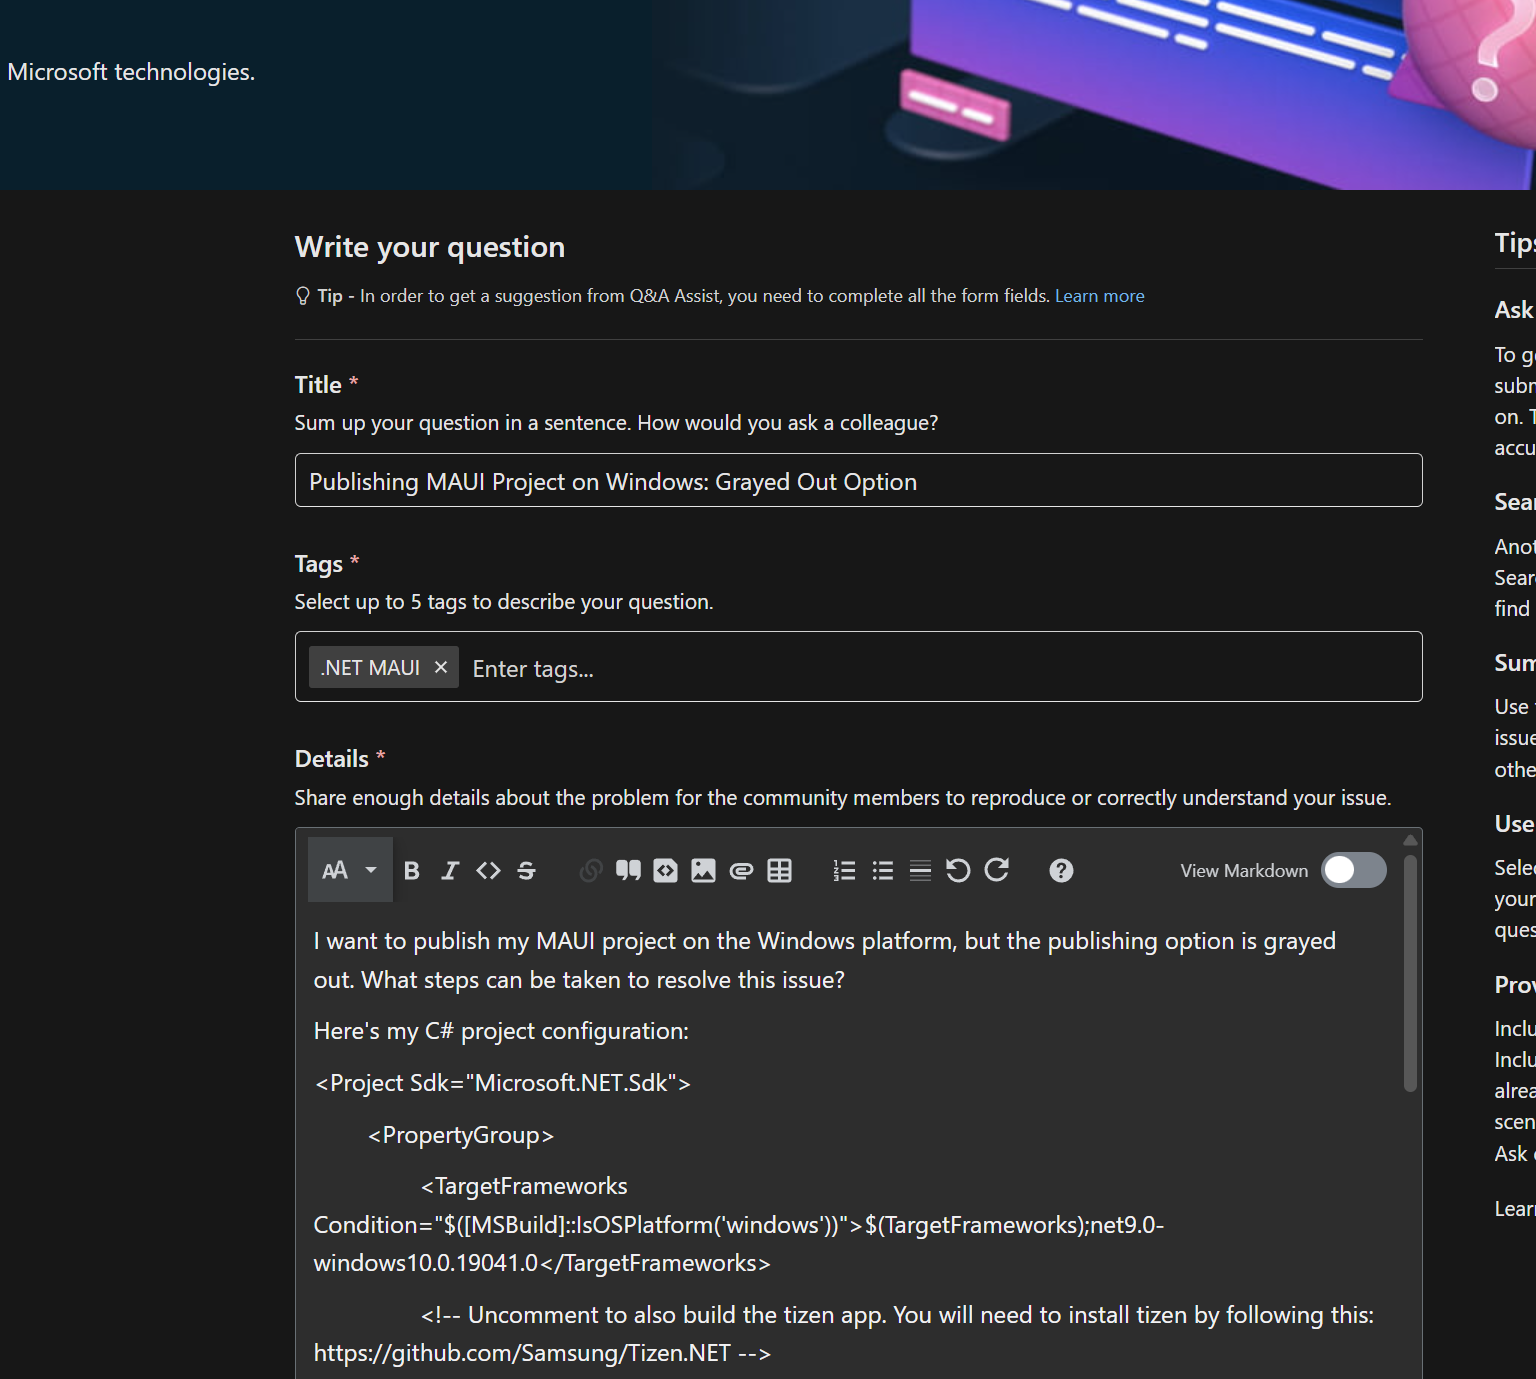Open the Learn more link in the tip
This screenshot has width=1536, height=1379.
[x=1099, y=296]
